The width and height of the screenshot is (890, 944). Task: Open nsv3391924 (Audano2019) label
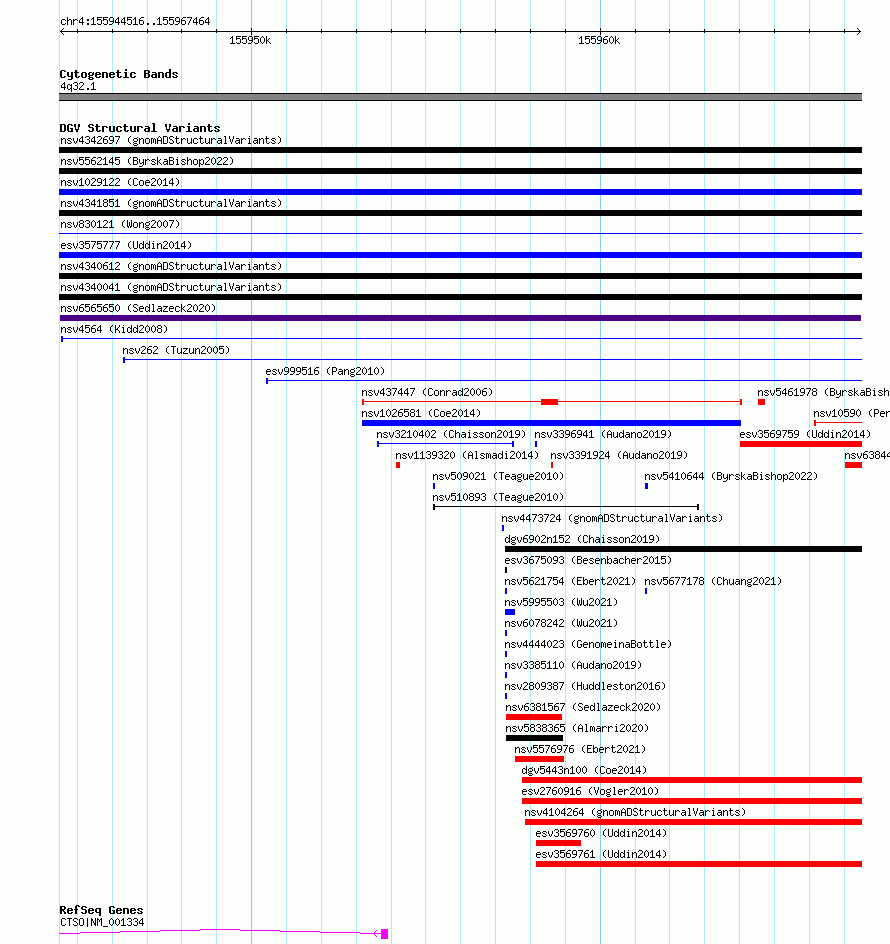pyautogui.click(x=619, y=456)
